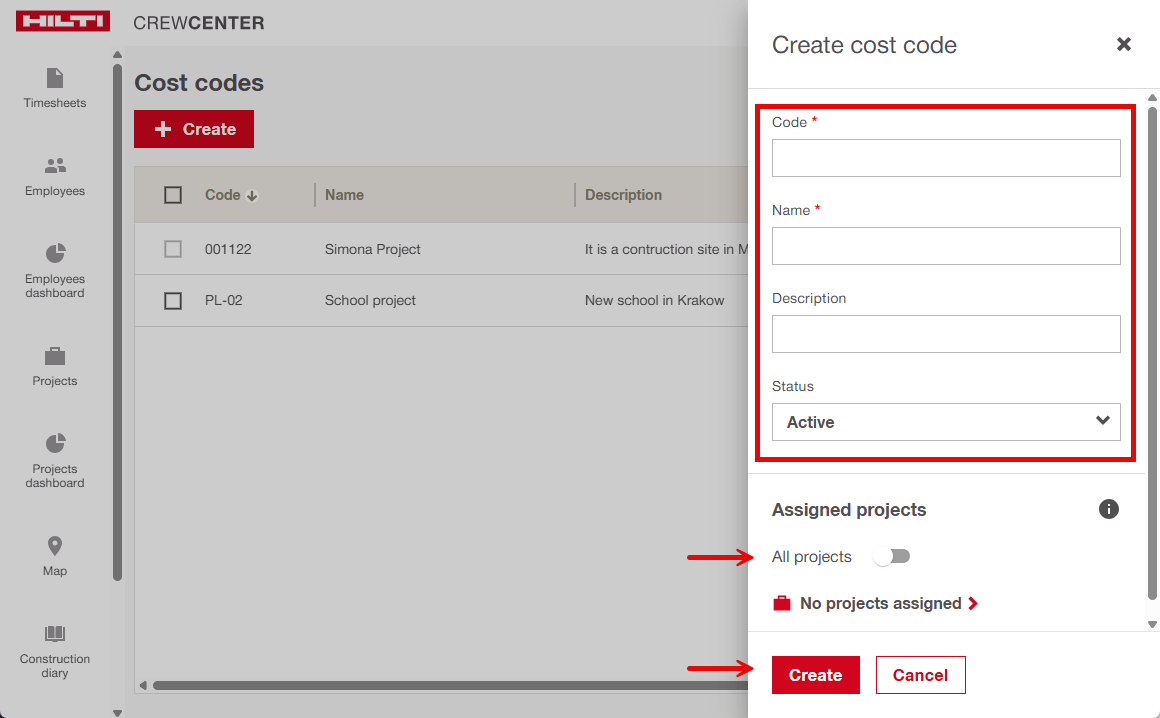
Task: Enable the All projects toggle
Action: point(891,557)
